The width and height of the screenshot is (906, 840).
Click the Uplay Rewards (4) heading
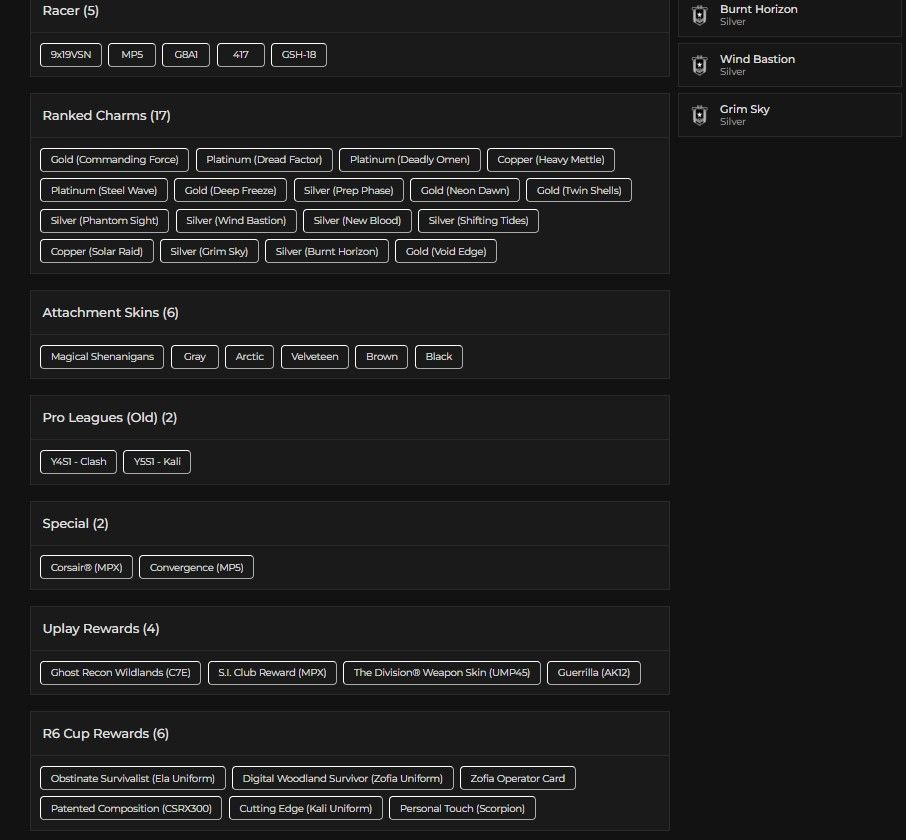click(x=101, y=629)
